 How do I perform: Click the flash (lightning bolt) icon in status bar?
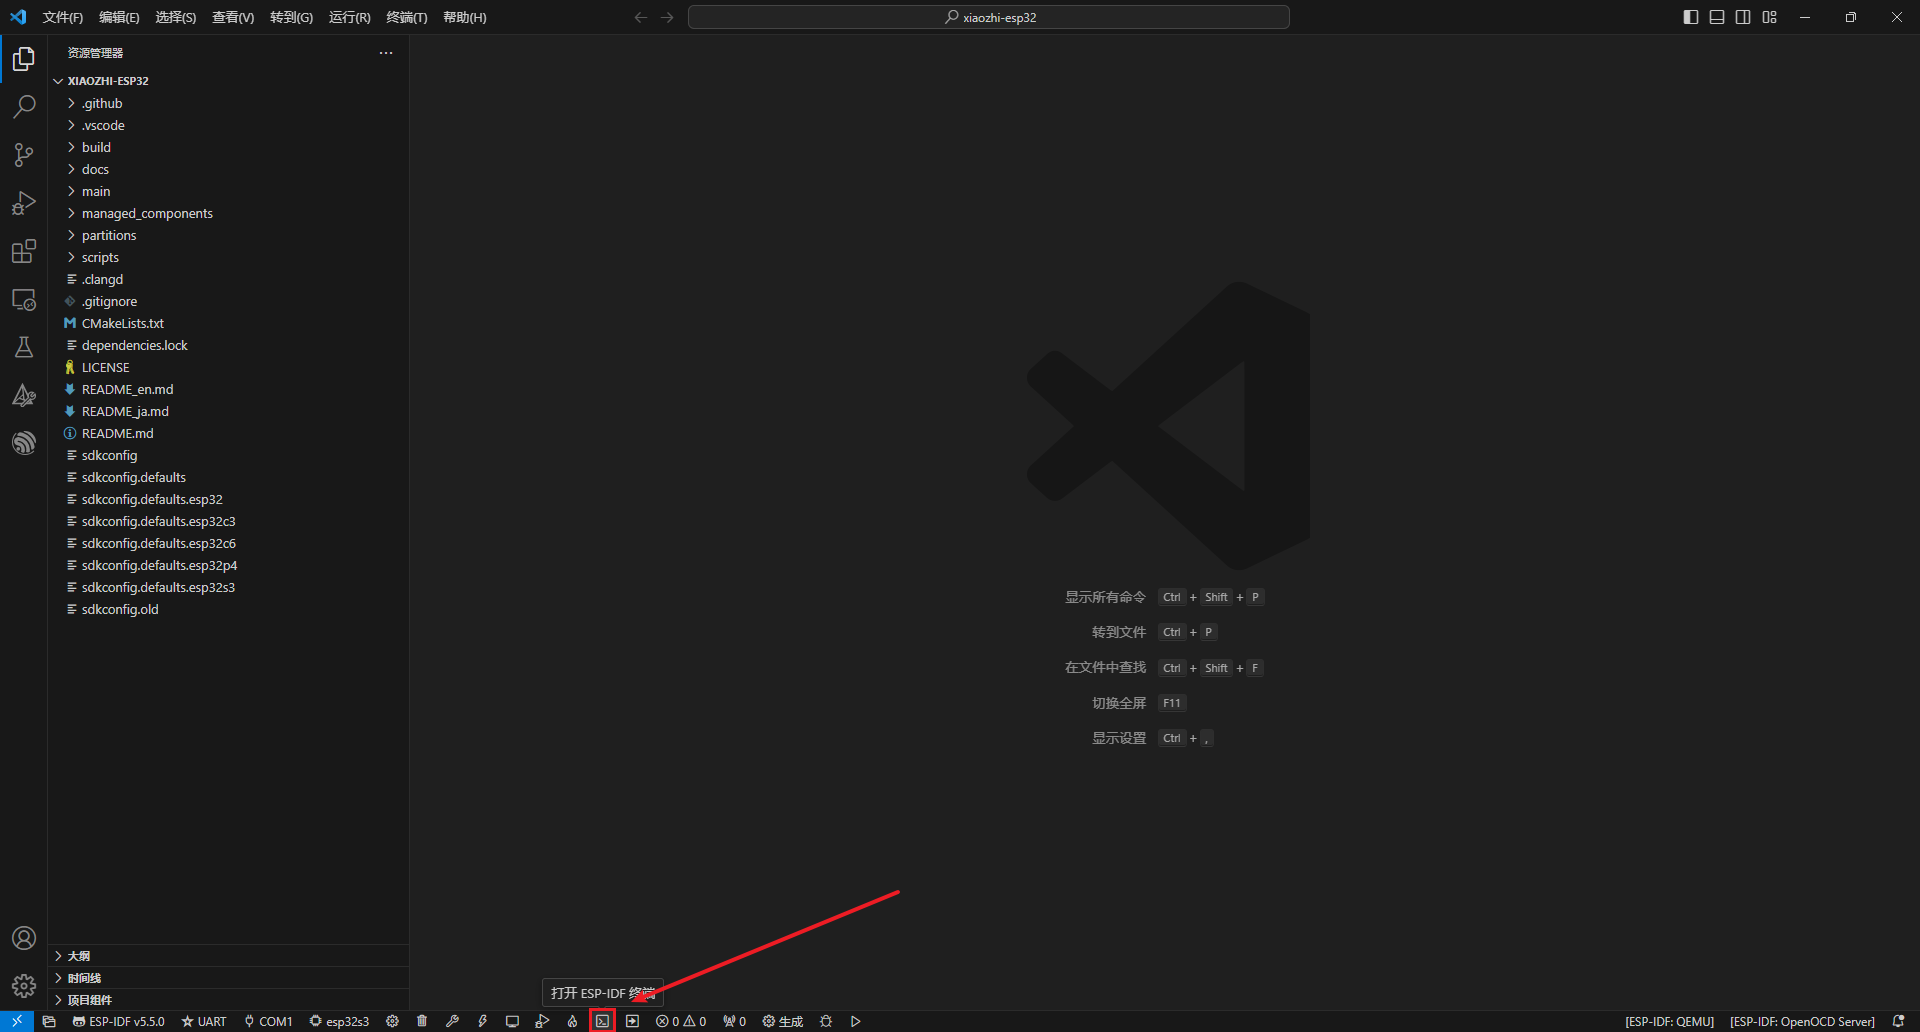point(482,1021)
